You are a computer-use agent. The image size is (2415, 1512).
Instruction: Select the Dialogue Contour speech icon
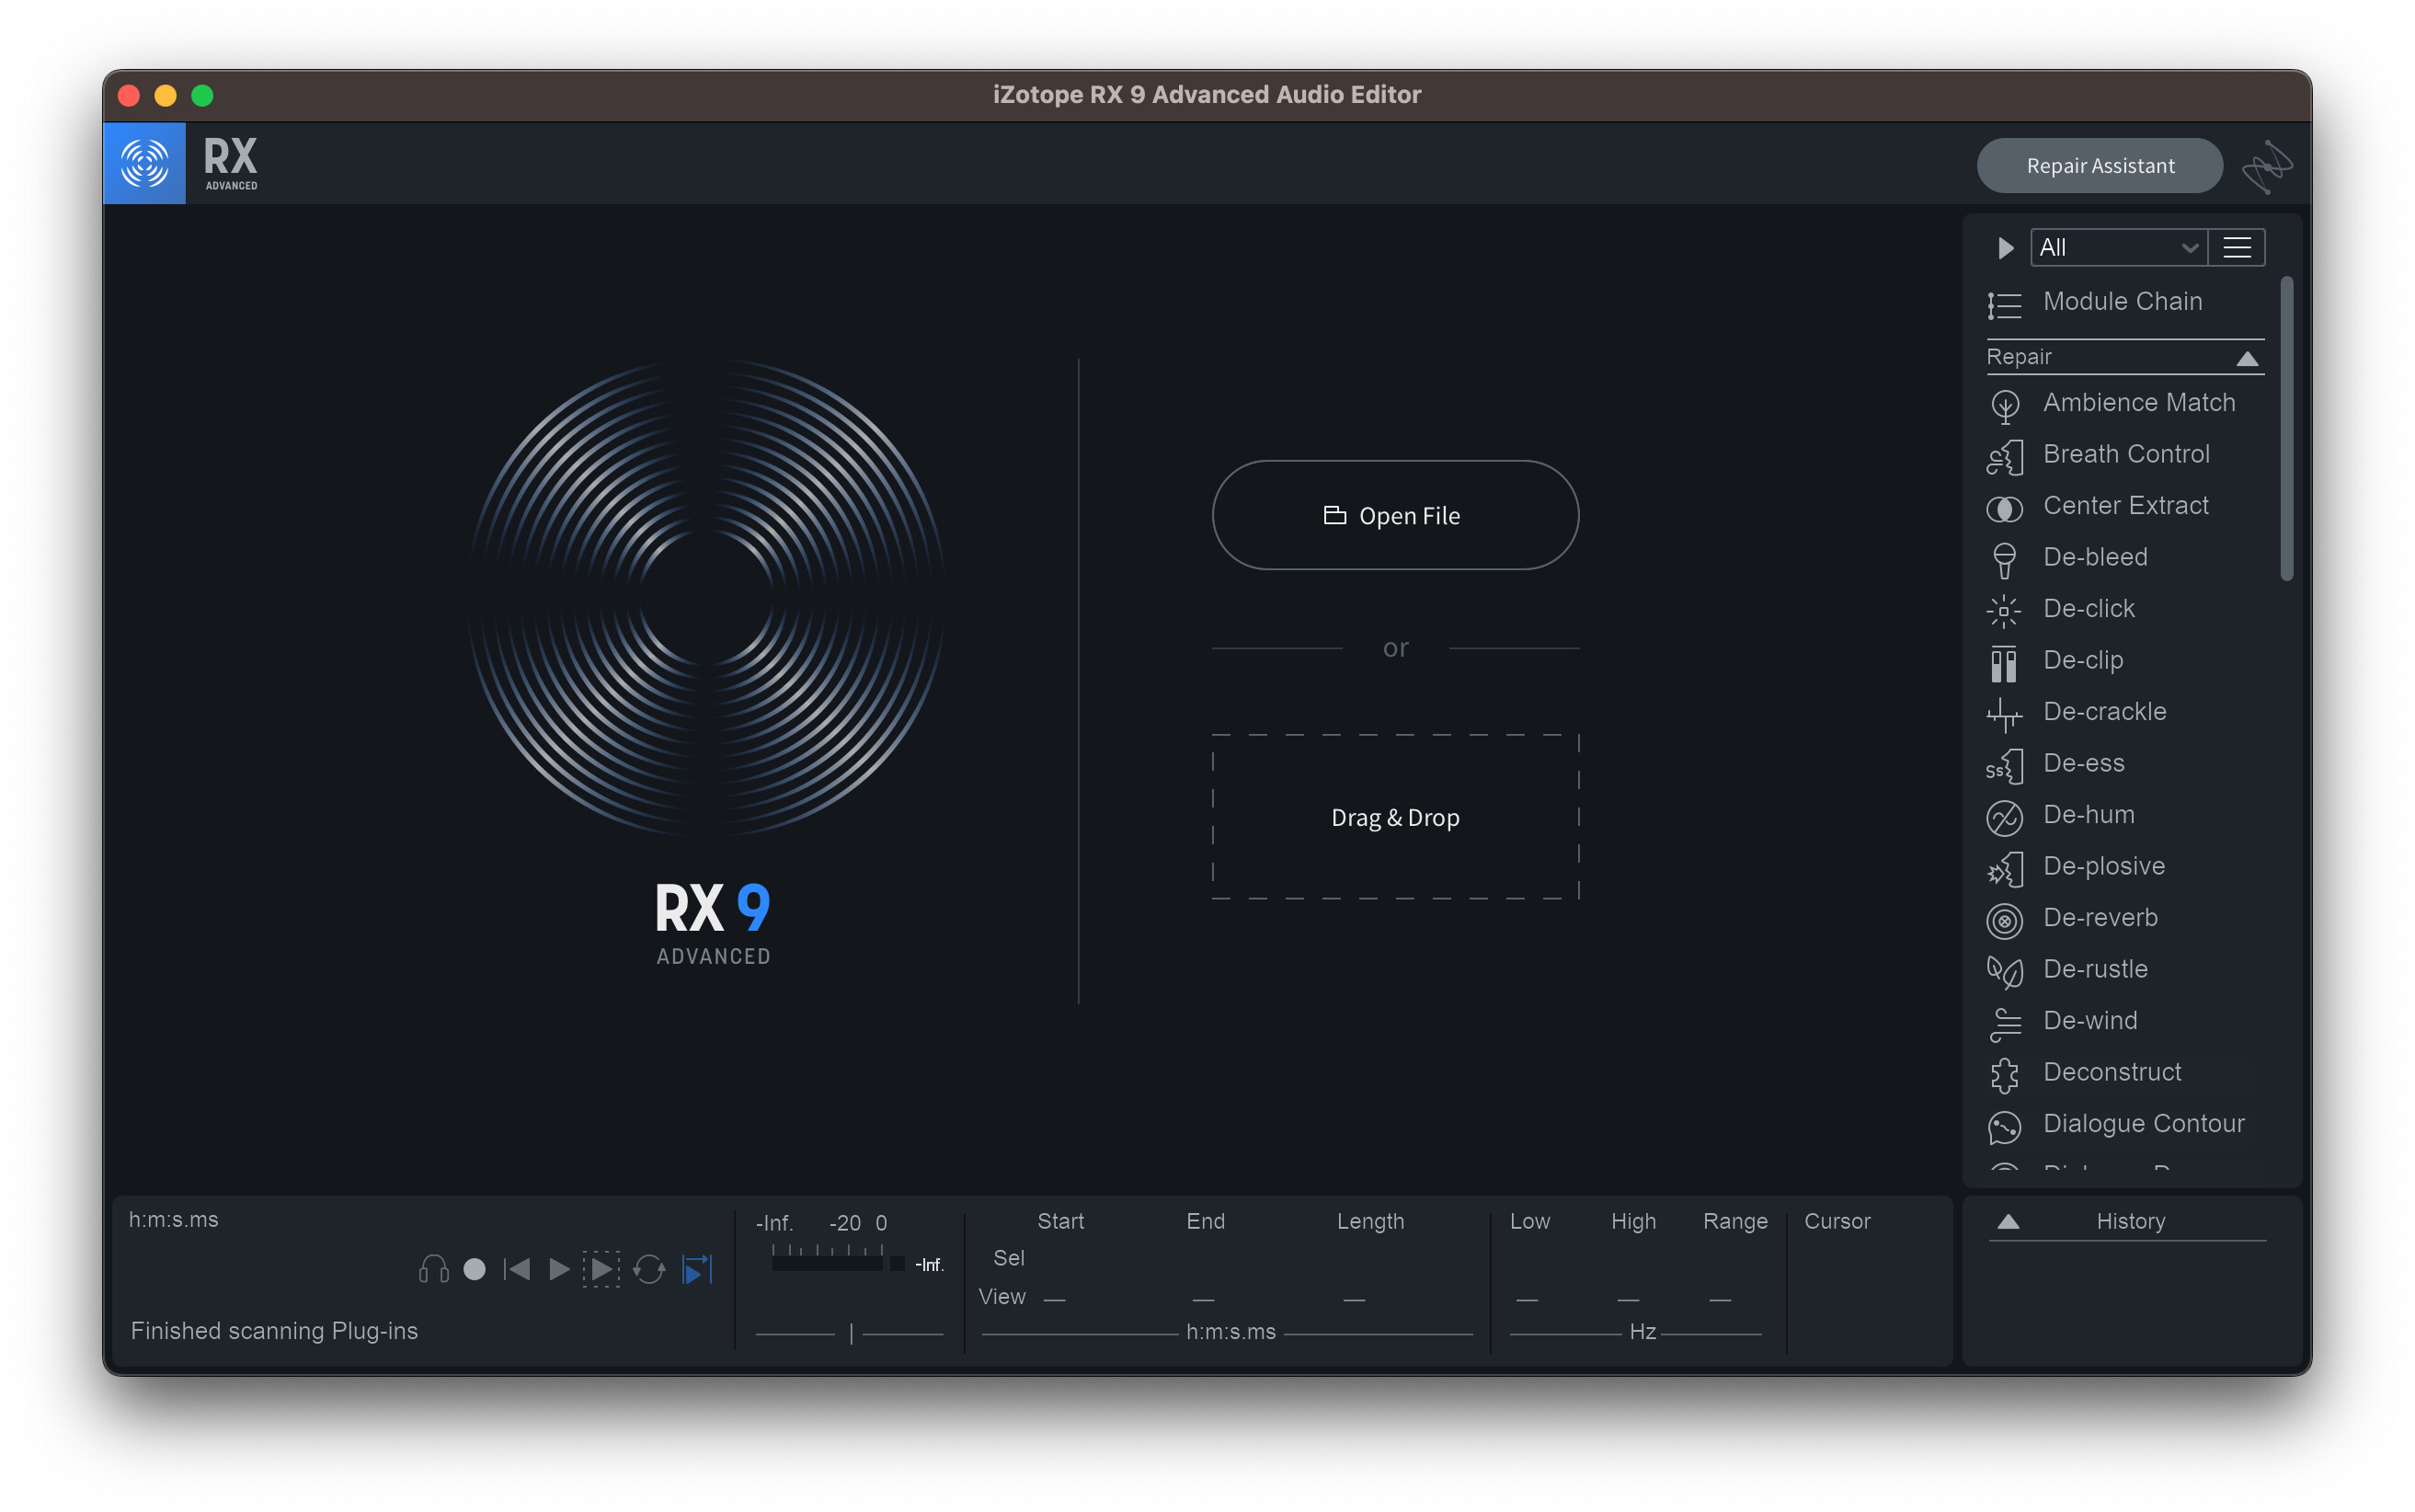(2004, 1127)
